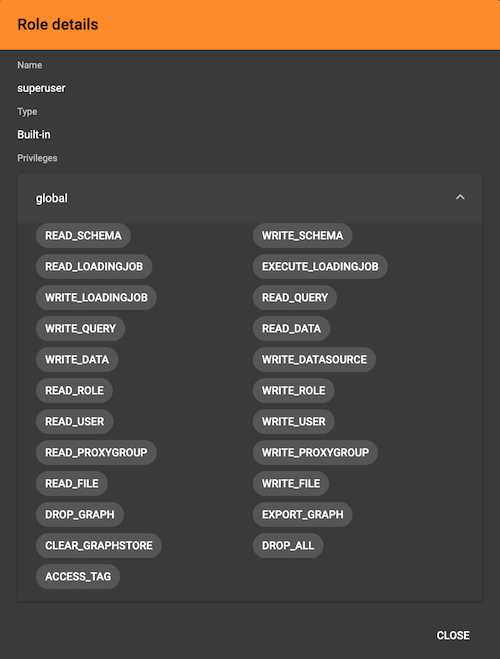
Task: Click the CLEAR_GRAPHSTORE chip
Action: coord(99,546)
